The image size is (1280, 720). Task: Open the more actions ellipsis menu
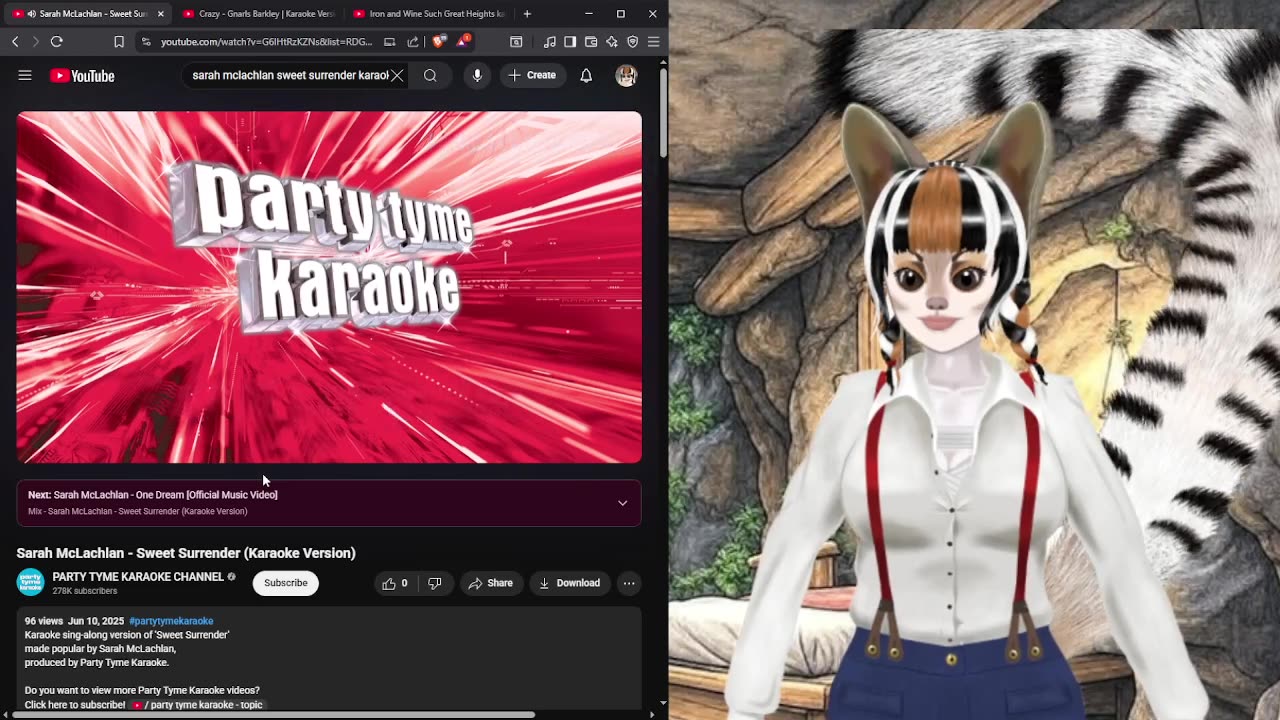tap(629, 583)
